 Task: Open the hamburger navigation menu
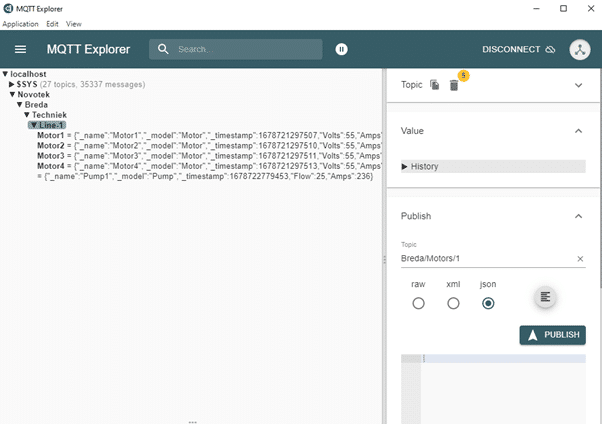click(x=21, y=49)
